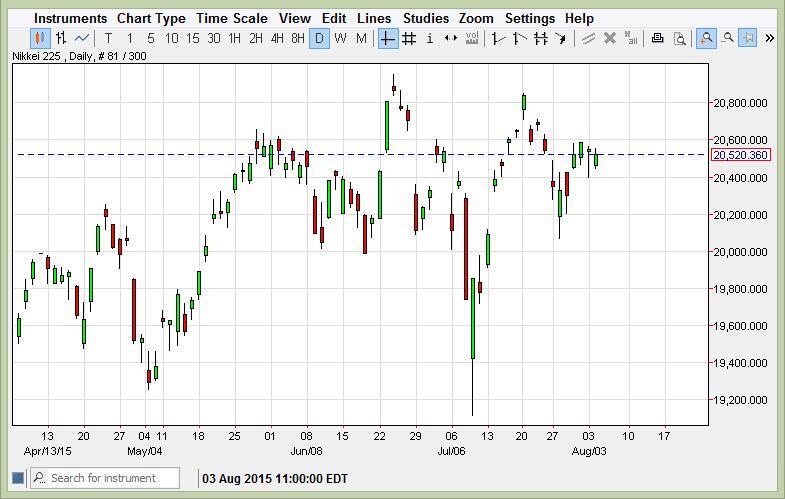This screenshot has height=499, width=785.
Task: Open the Instruments menu
Action: point(70,18)
